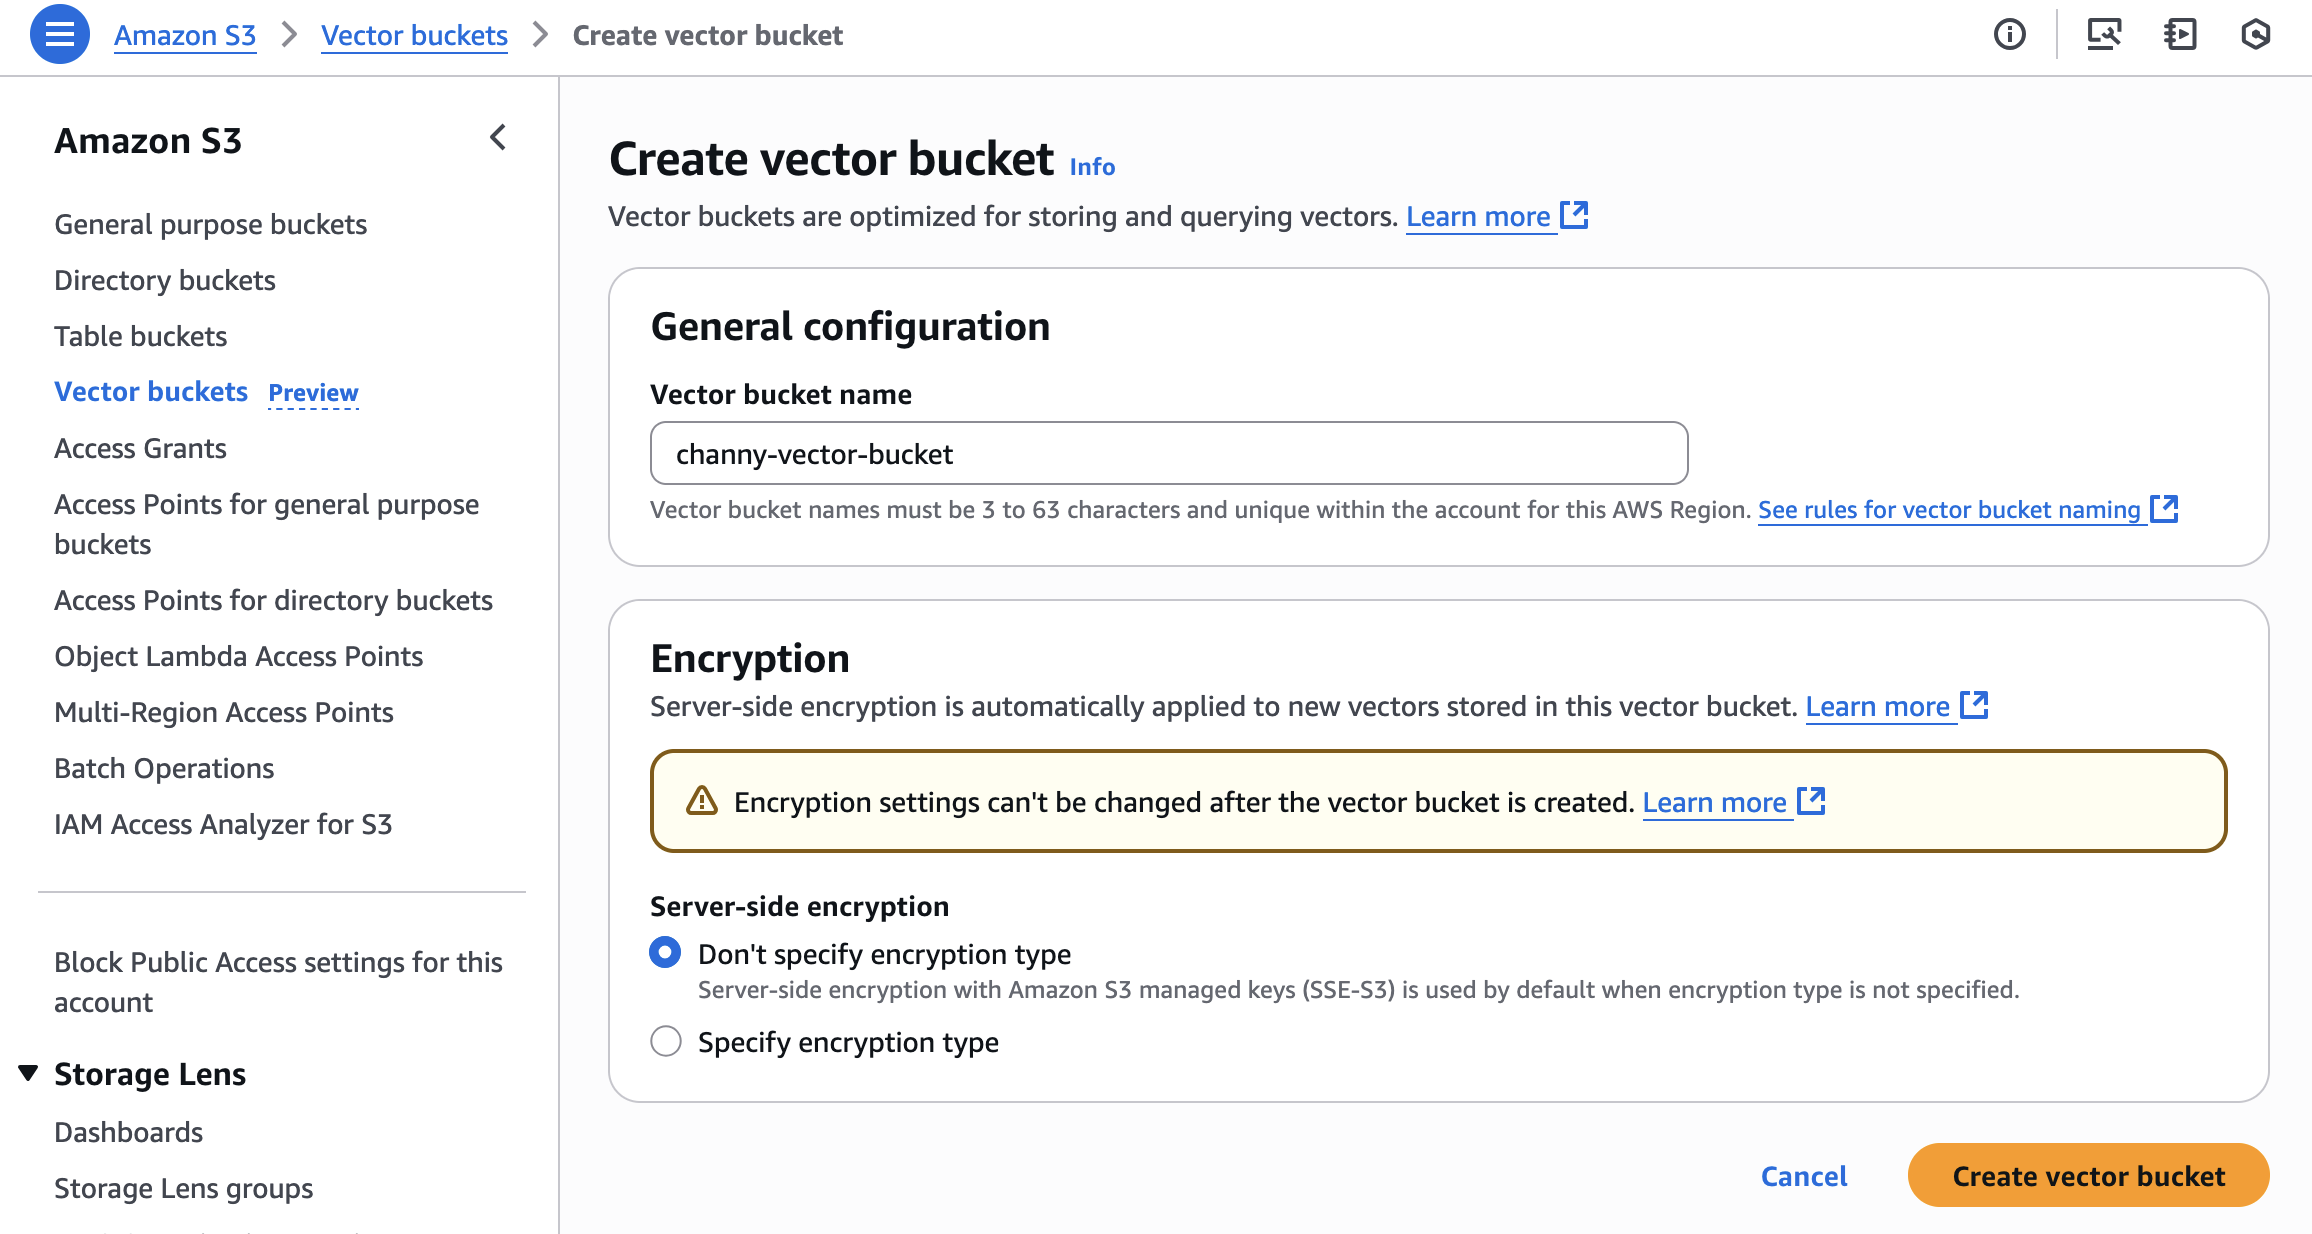The height and width of the screenshot is (1234, 2312).
Task: Click the hexagon settings icon in header
Action: (2255, 35)
